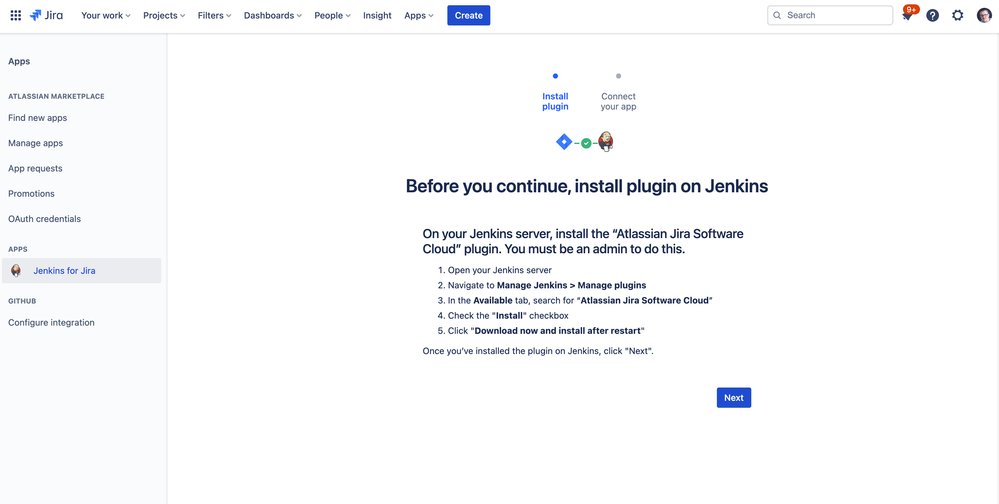The height and width of the screenshot is (504, 999).
Task: Click the heading Before you continue
Action: 587,185
